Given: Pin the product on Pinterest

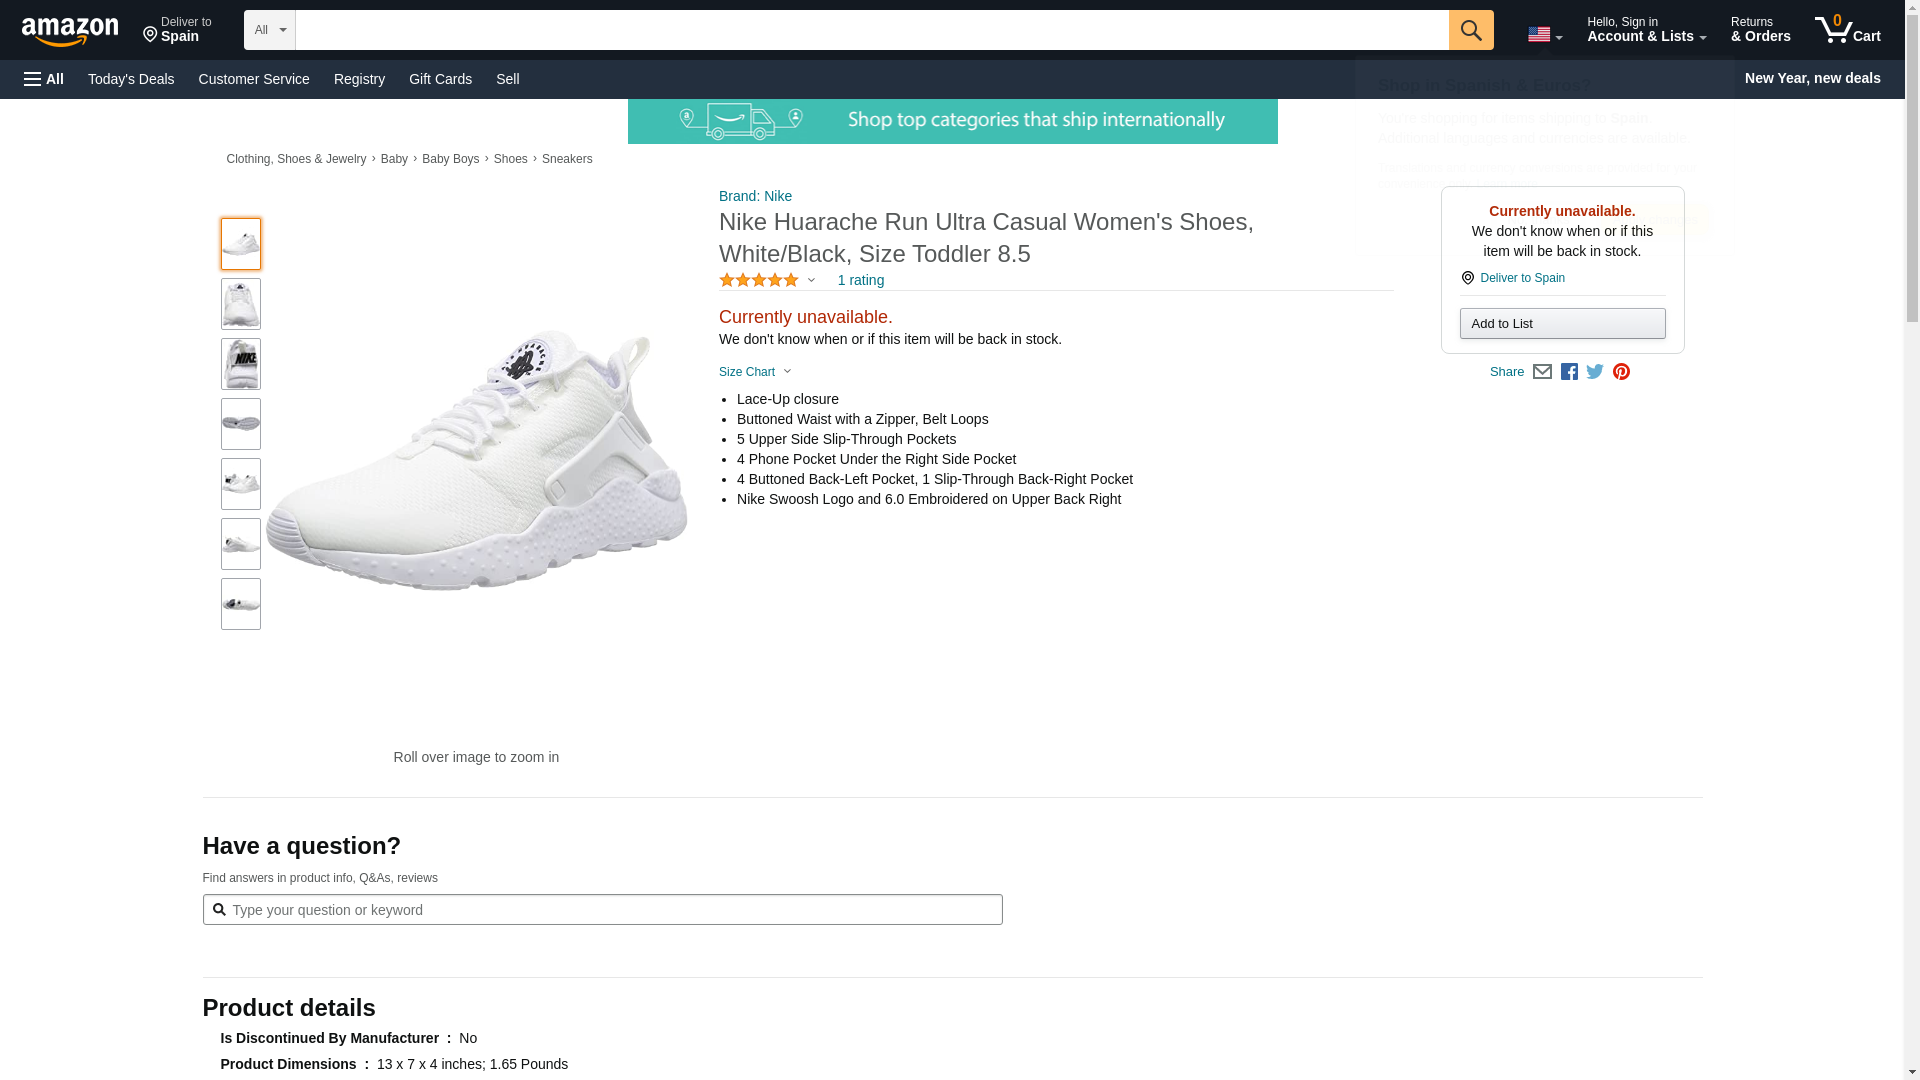Looking at the screenshot, I should pyautogui.click(x=1621, y=372).
